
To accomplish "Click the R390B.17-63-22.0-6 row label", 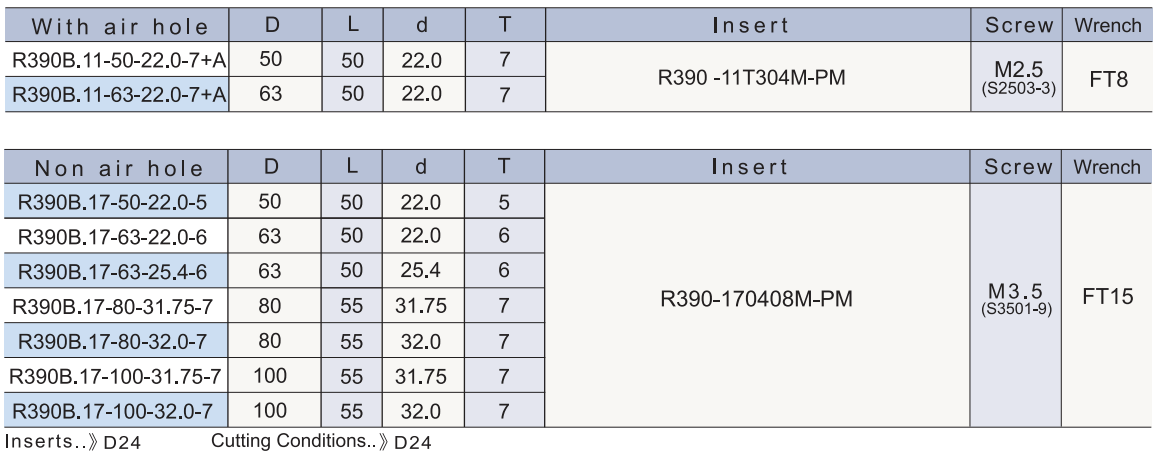I will pos(115,236).
